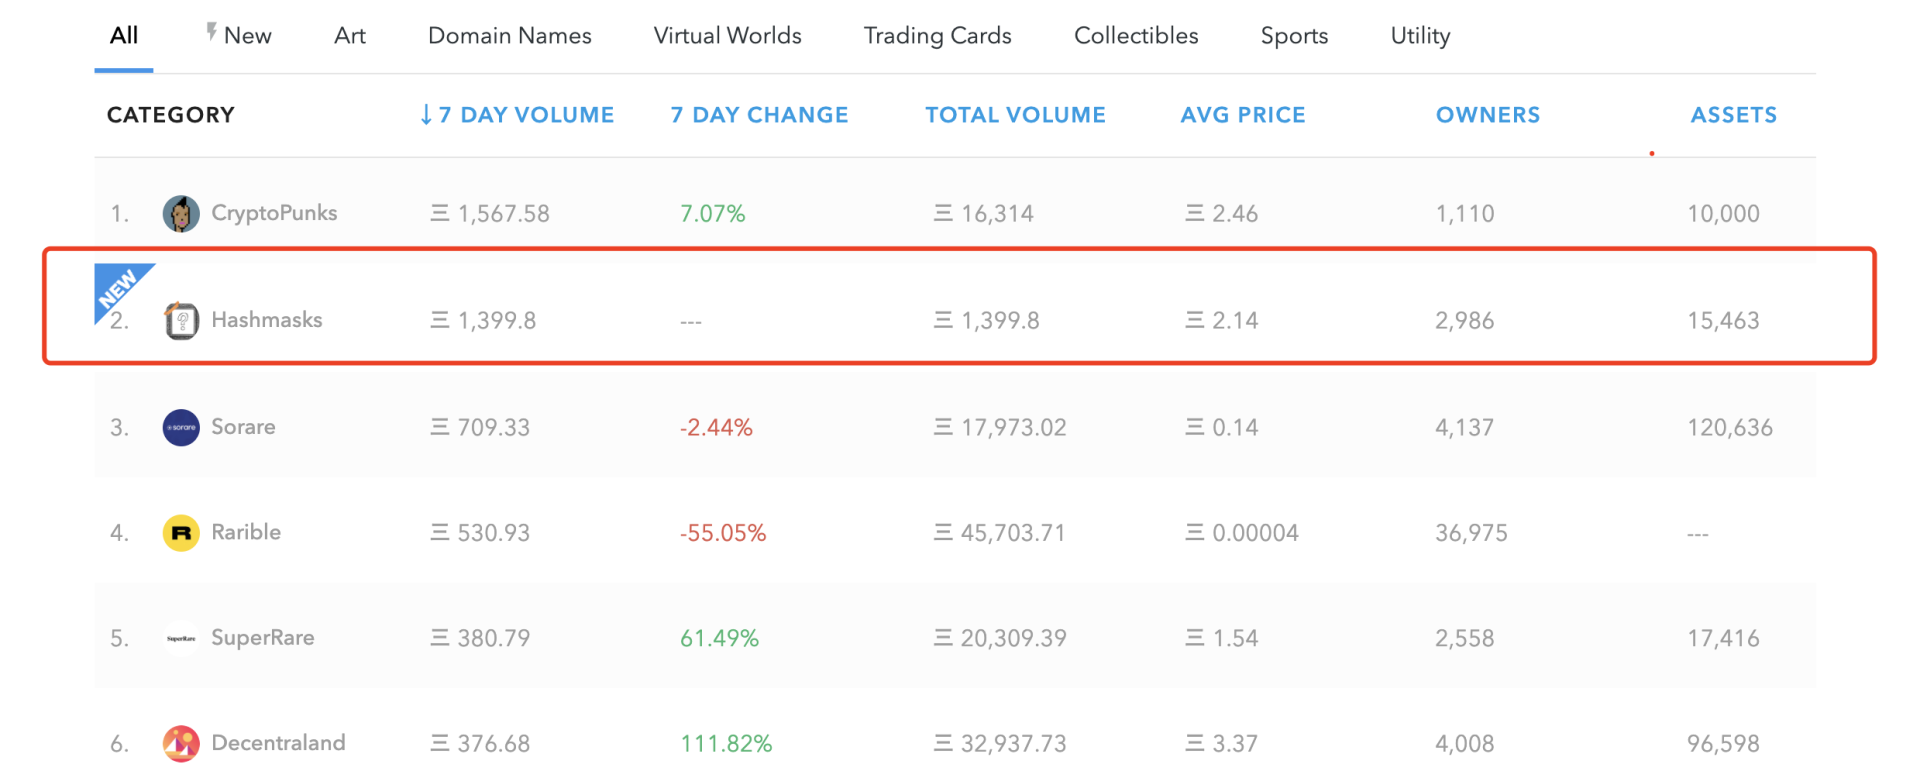Switch to the Virtual Worlds tab
The width and height of the screenshot is (1920, 778).
pyautogui.click(x=728, y=36)
